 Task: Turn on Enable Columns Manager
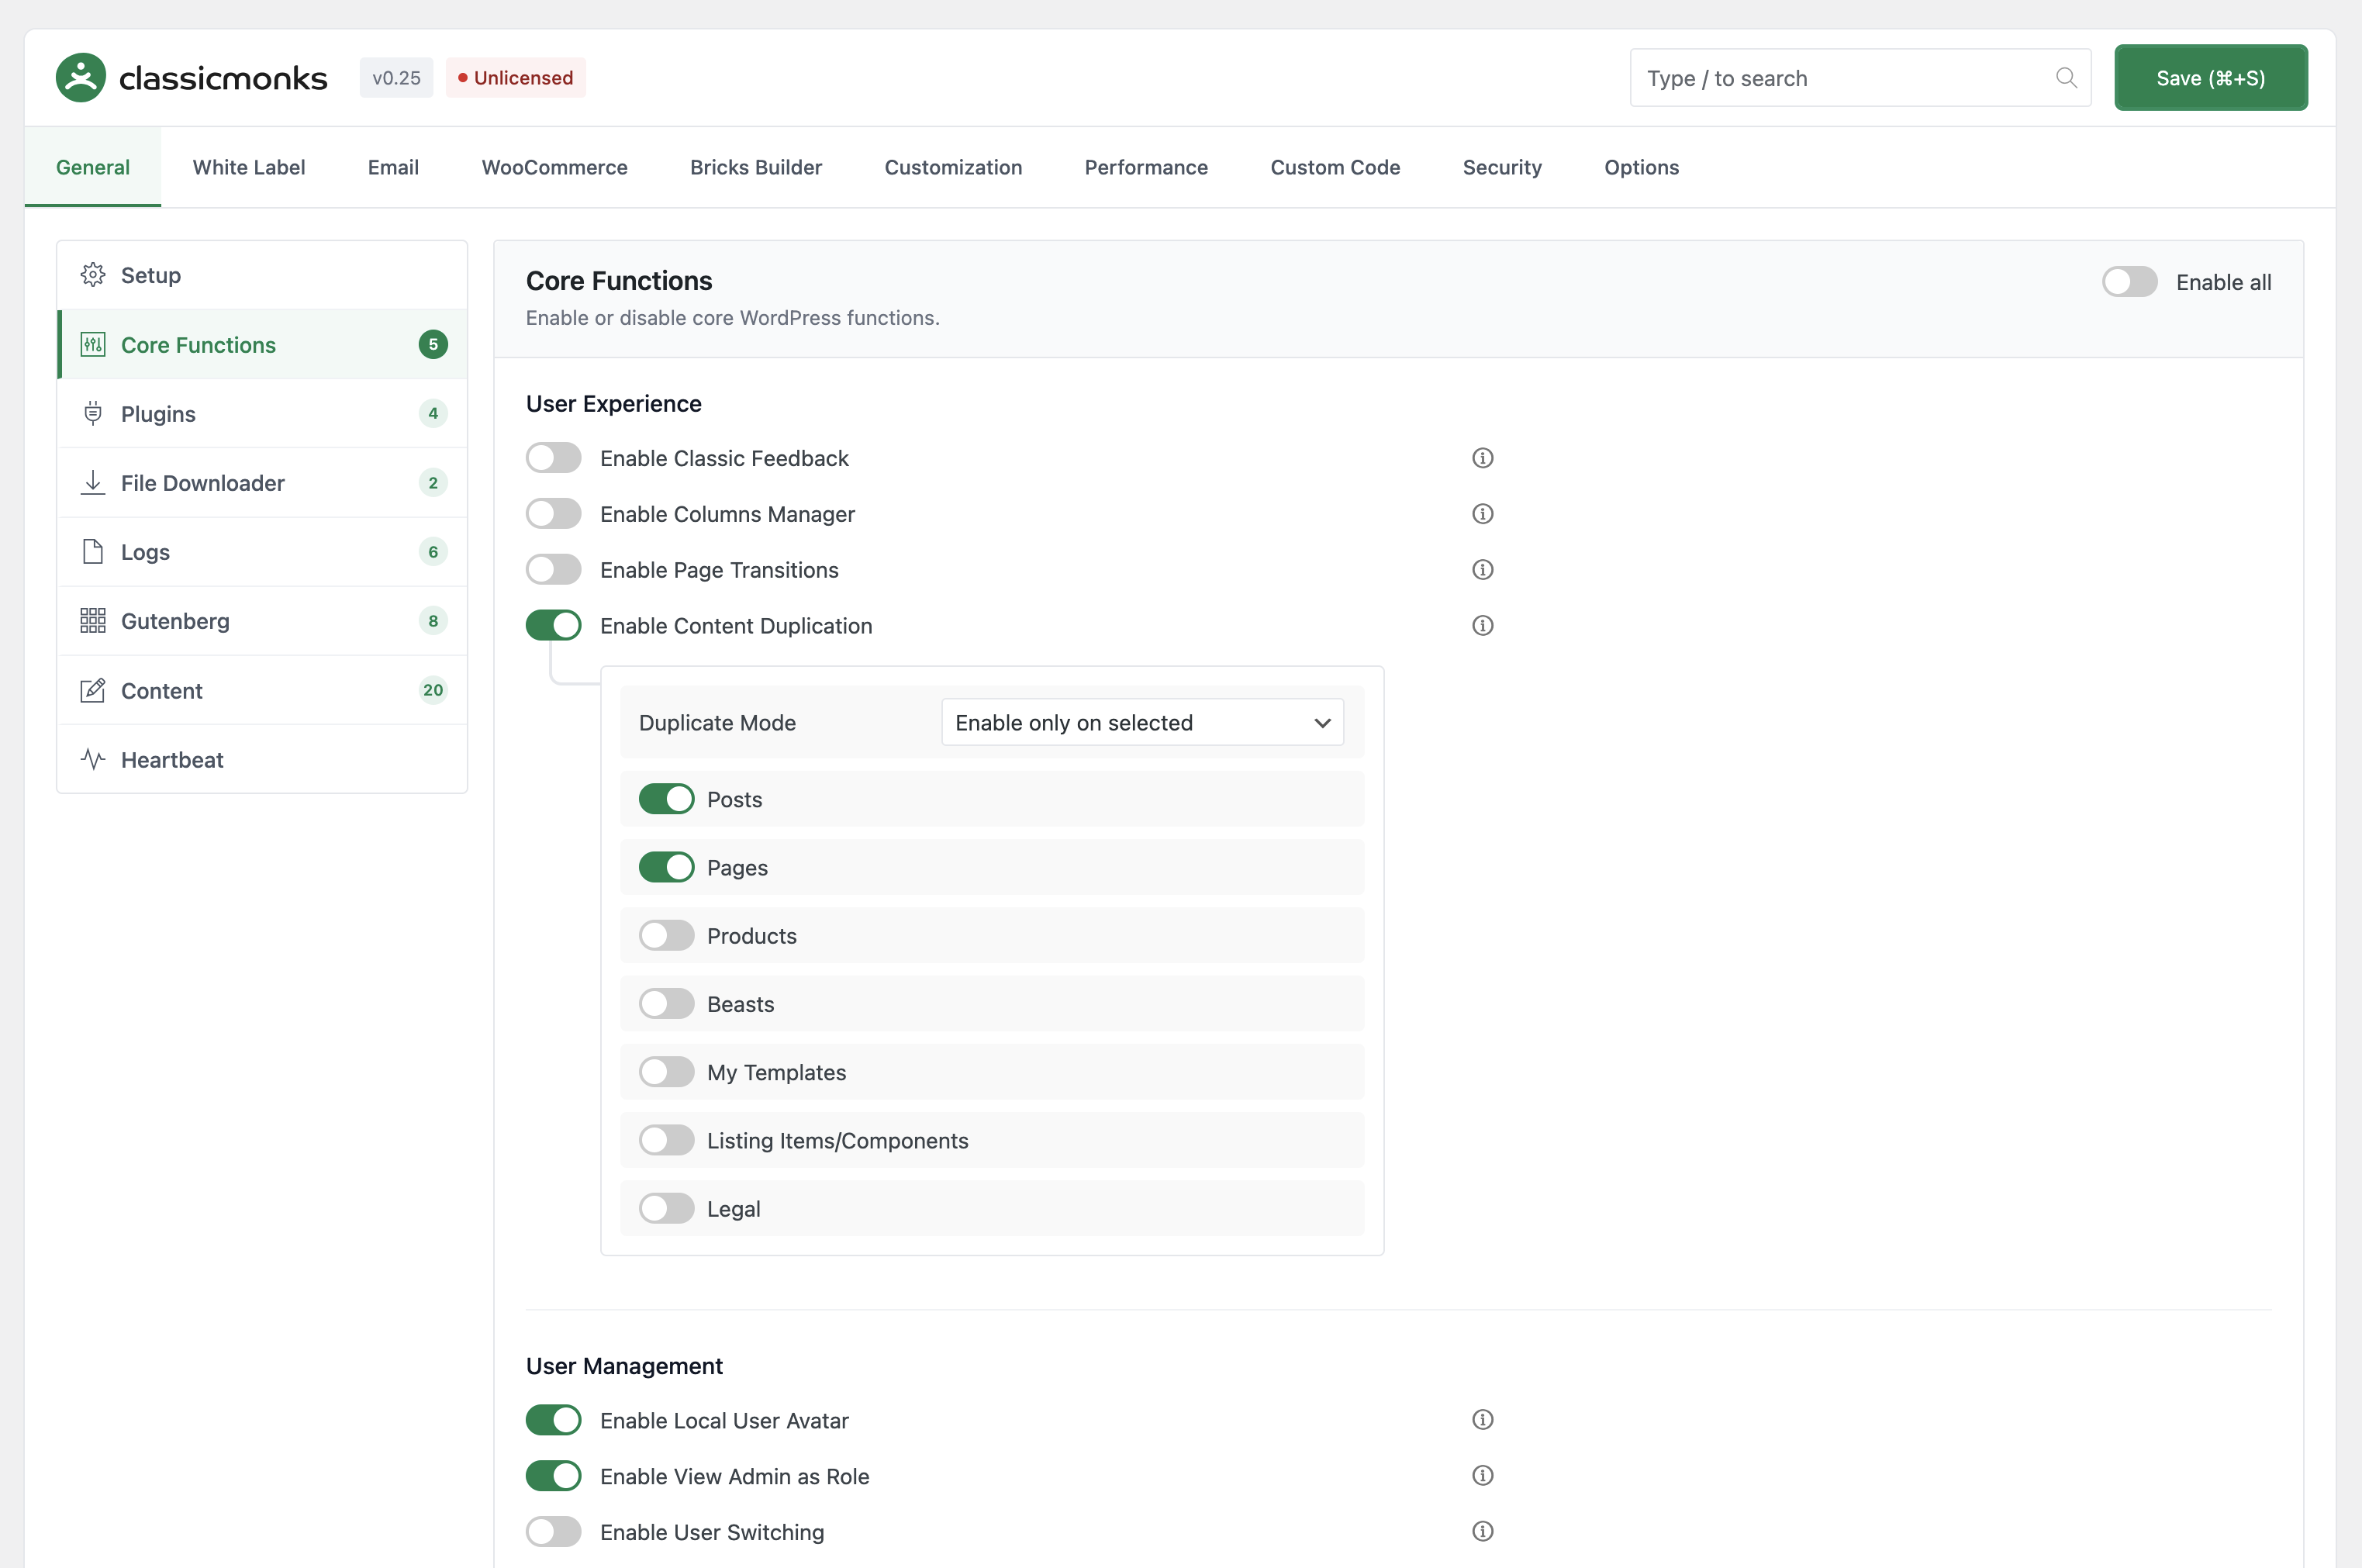point(554,514)
